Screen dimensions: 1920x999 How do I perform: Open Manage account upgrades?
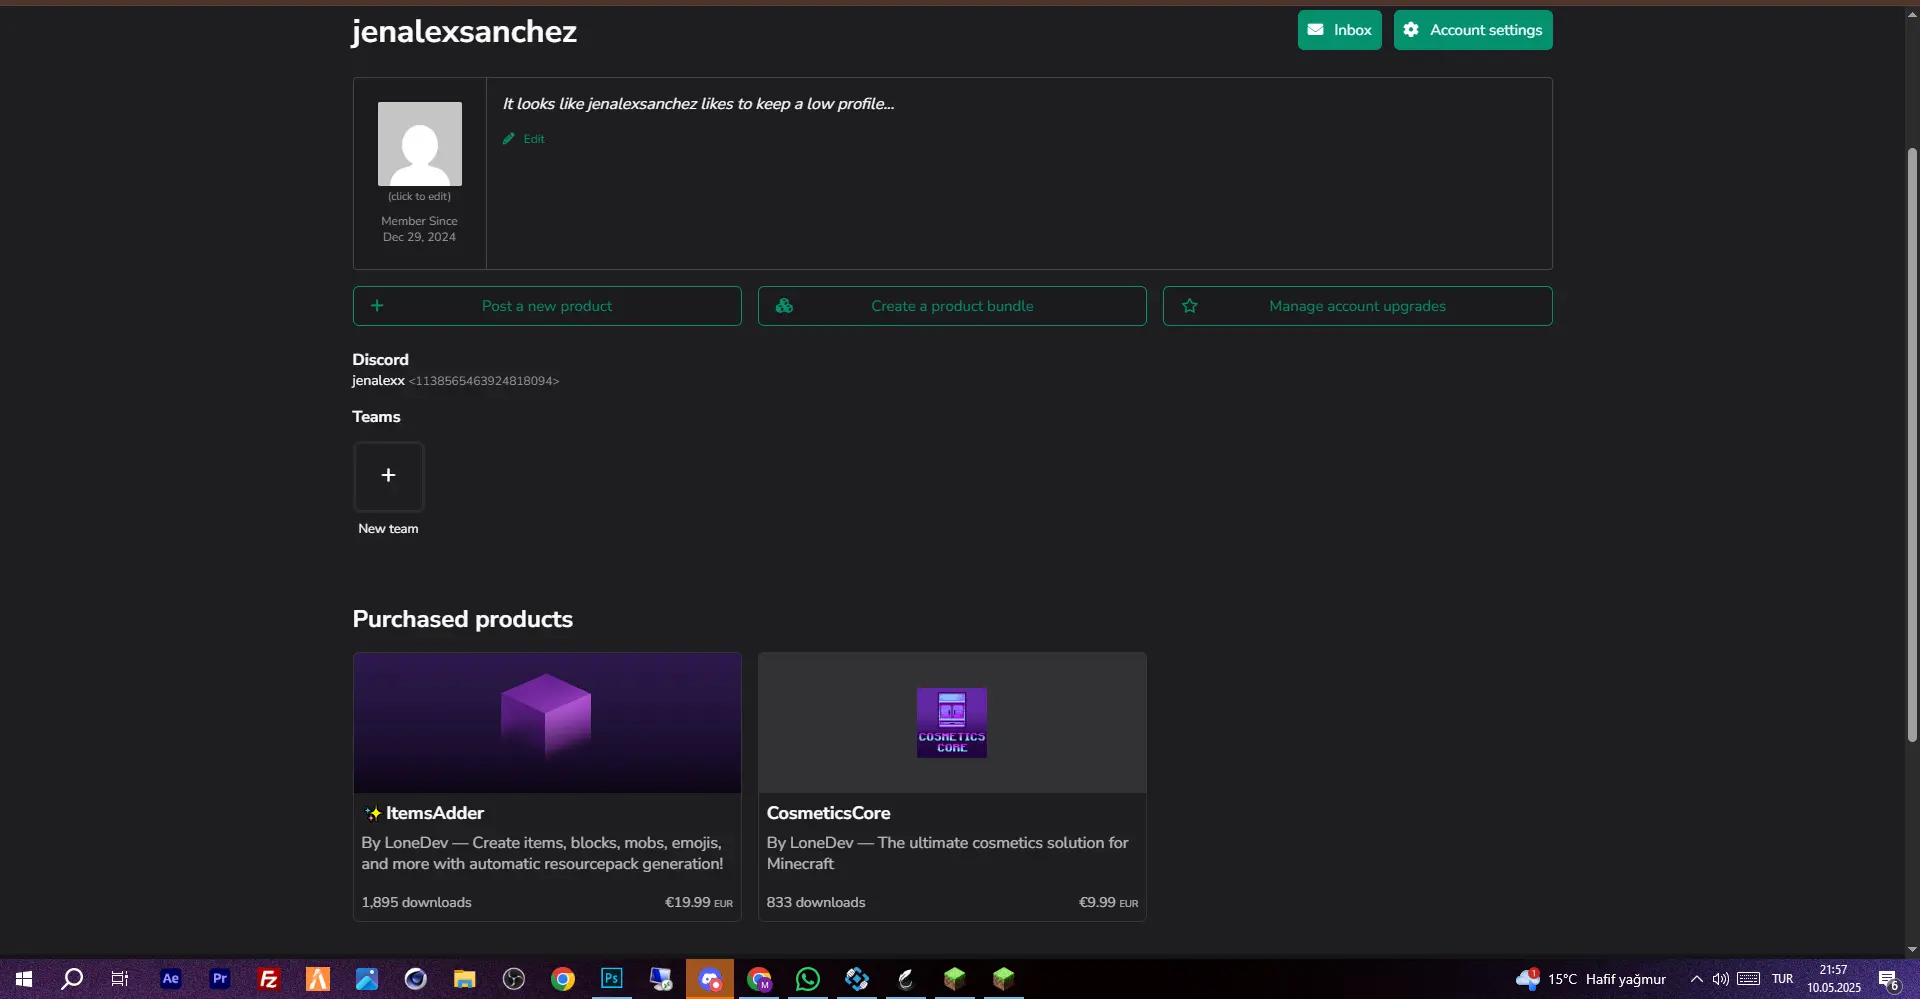[1357, 306]
